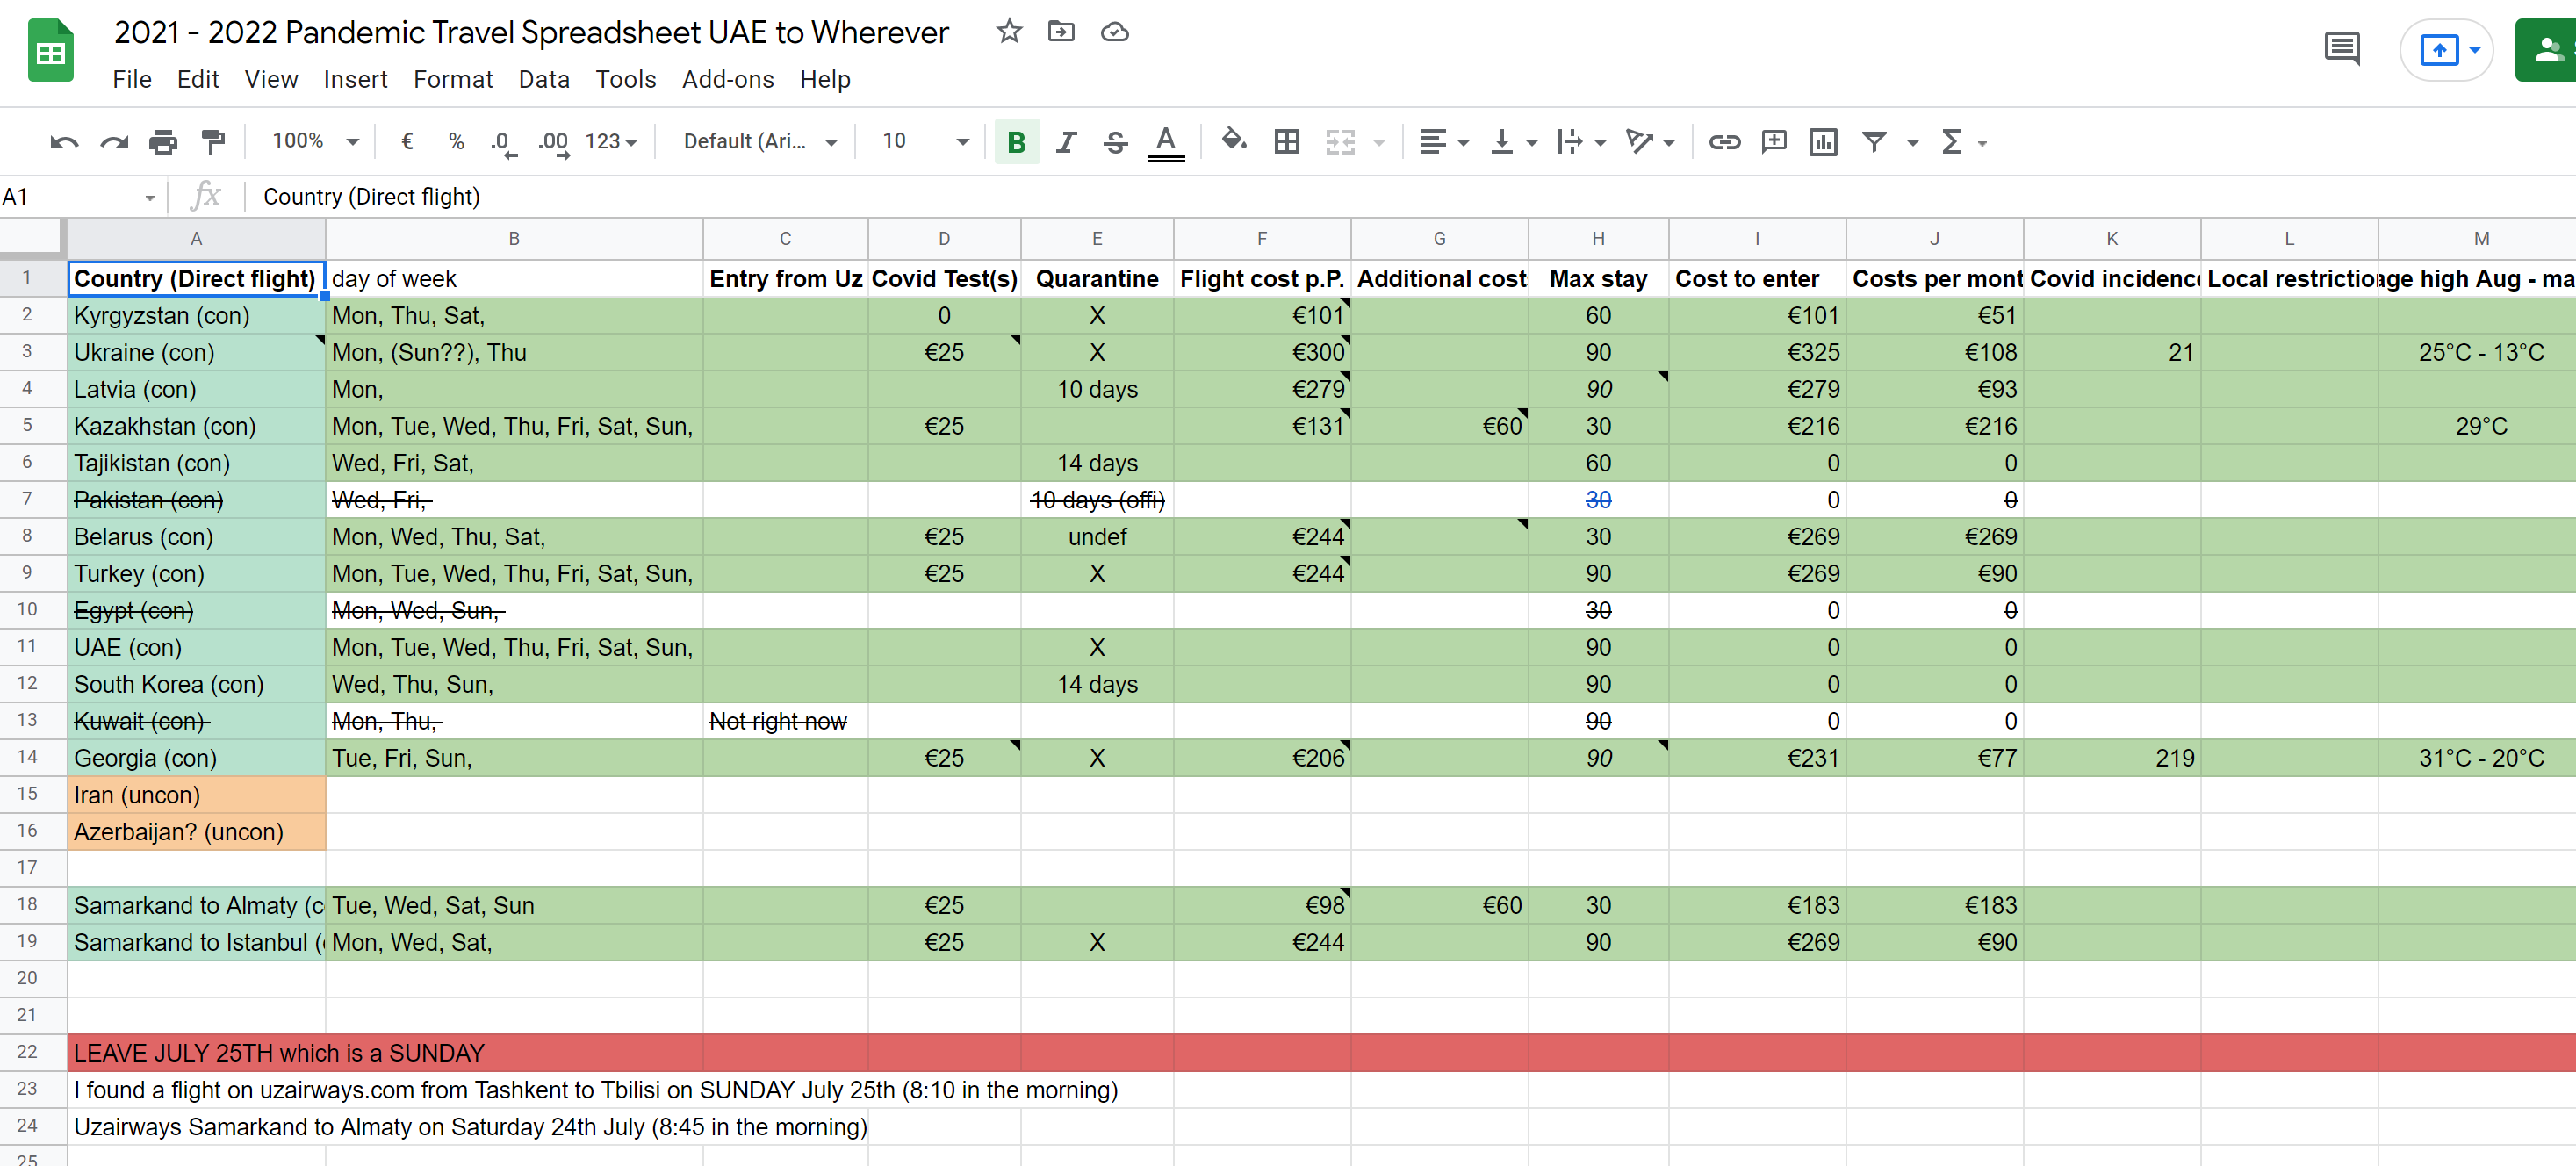
Task: Toggle bold formatting
Action: (1016, 142)
